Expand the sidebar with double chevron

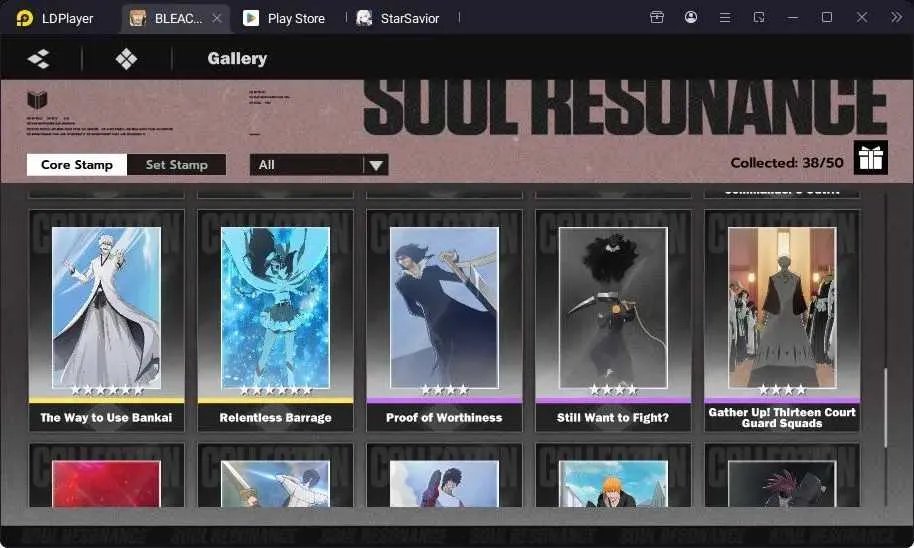pyautogui.click(x=896, y=17)
